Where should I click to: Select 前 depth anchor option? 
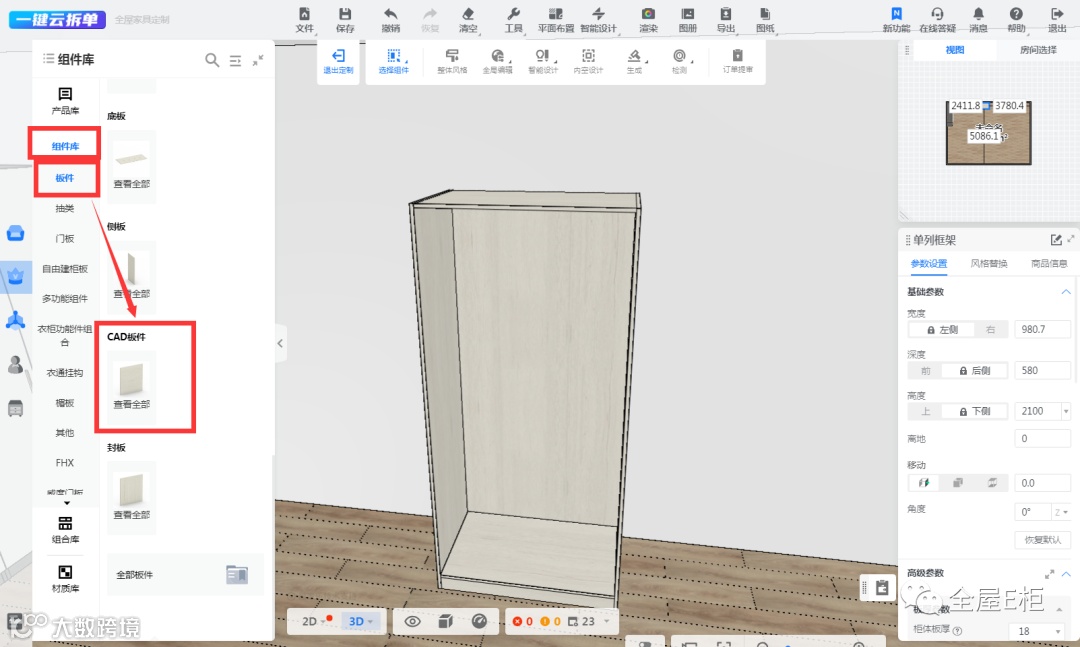point(925,370)
